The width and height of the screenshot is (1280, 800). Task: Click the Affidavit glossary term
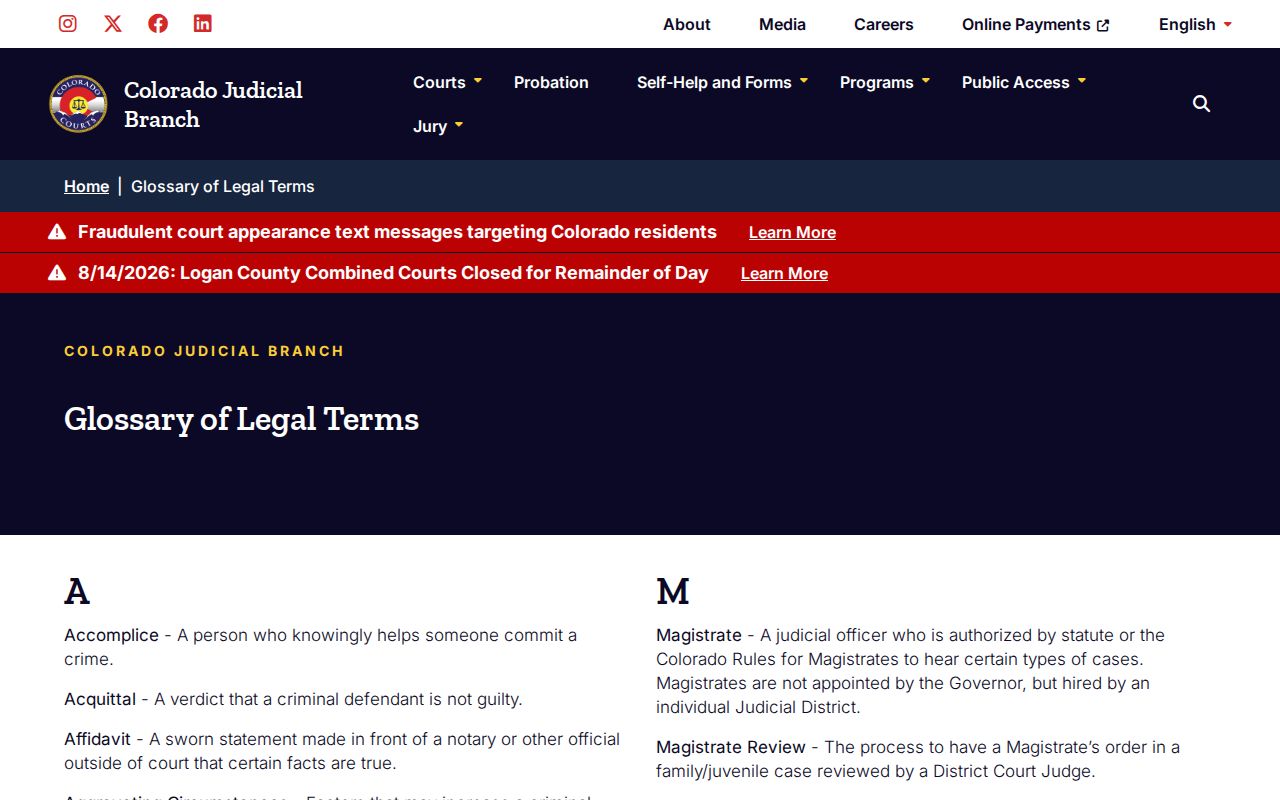coord(97,739)
